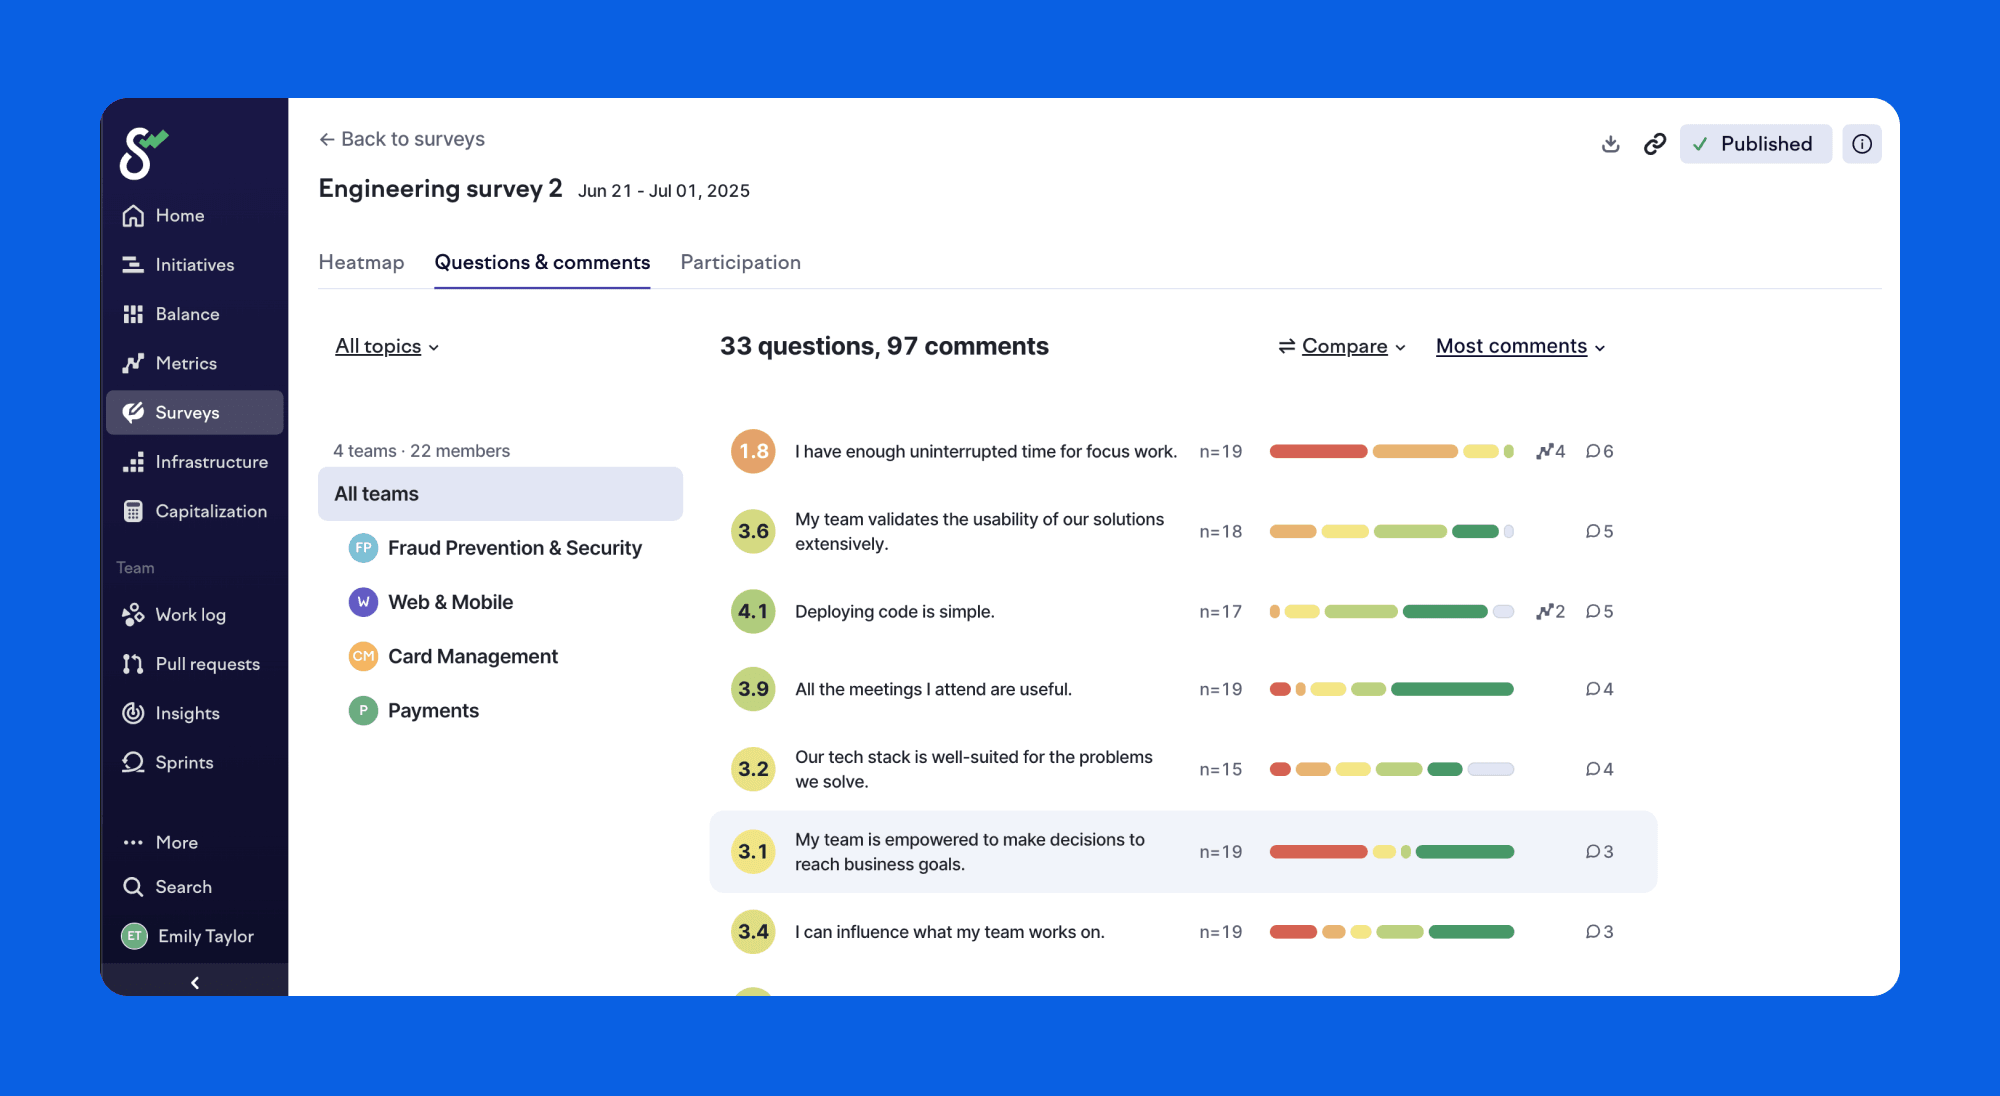
Task: Open the info icon in top right
Action: [x=1861, y=144]
